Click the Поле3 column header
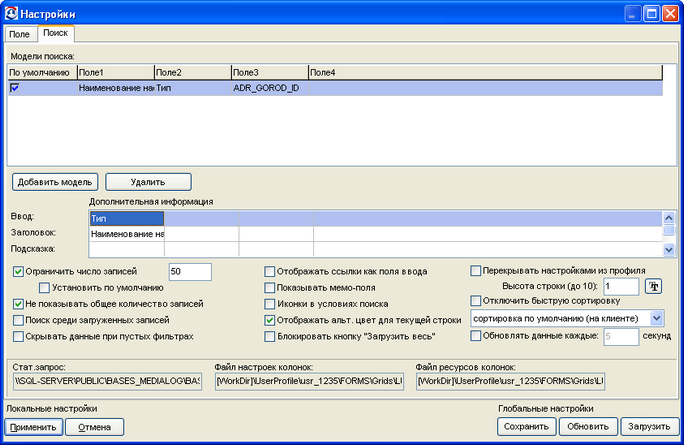 coord(270,72)
